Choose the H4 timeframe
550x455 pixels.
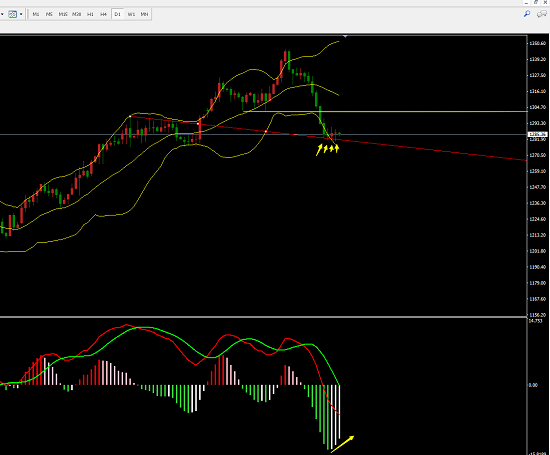pyautogui.click(x=103, y=14)
